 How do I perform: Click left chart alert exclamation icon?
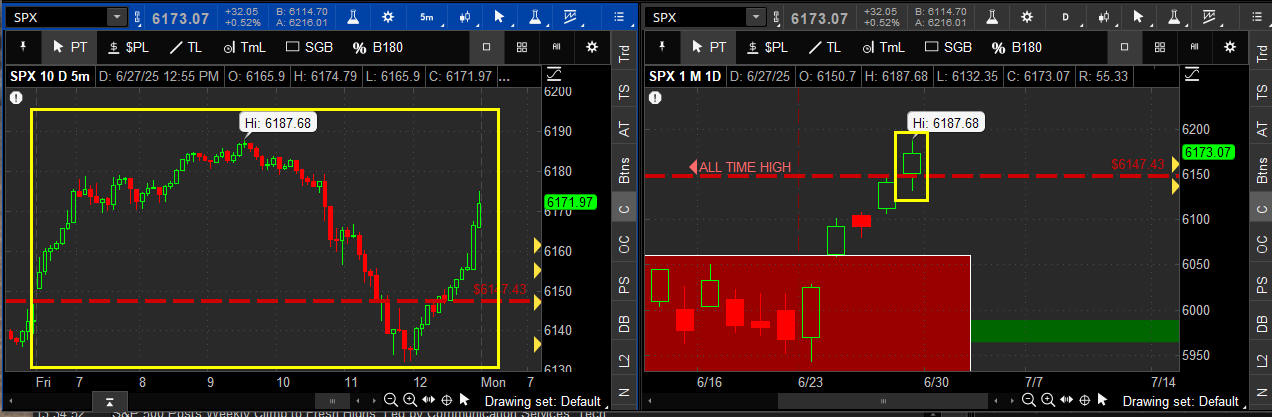click(16, 97)
